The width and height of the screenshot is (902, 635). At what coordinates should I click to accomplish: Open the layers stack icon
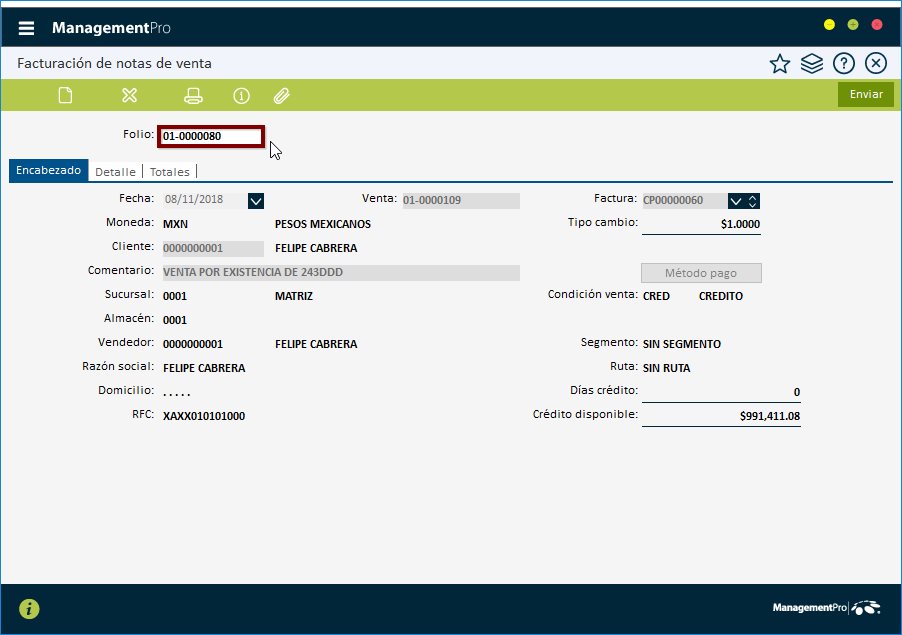pyautogui.click(x=812, y=63)
